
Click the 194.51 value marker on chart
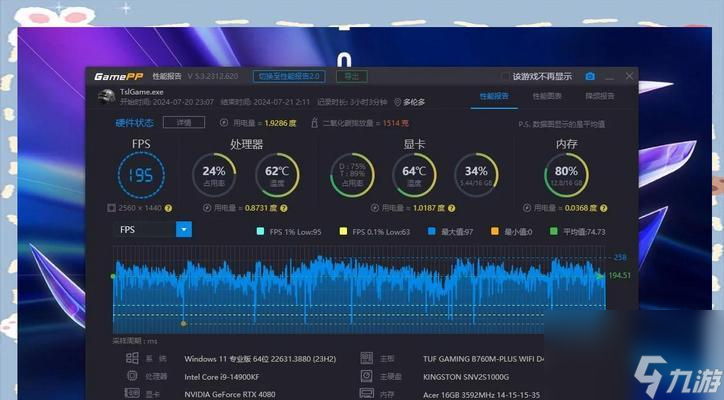(620, 275)
